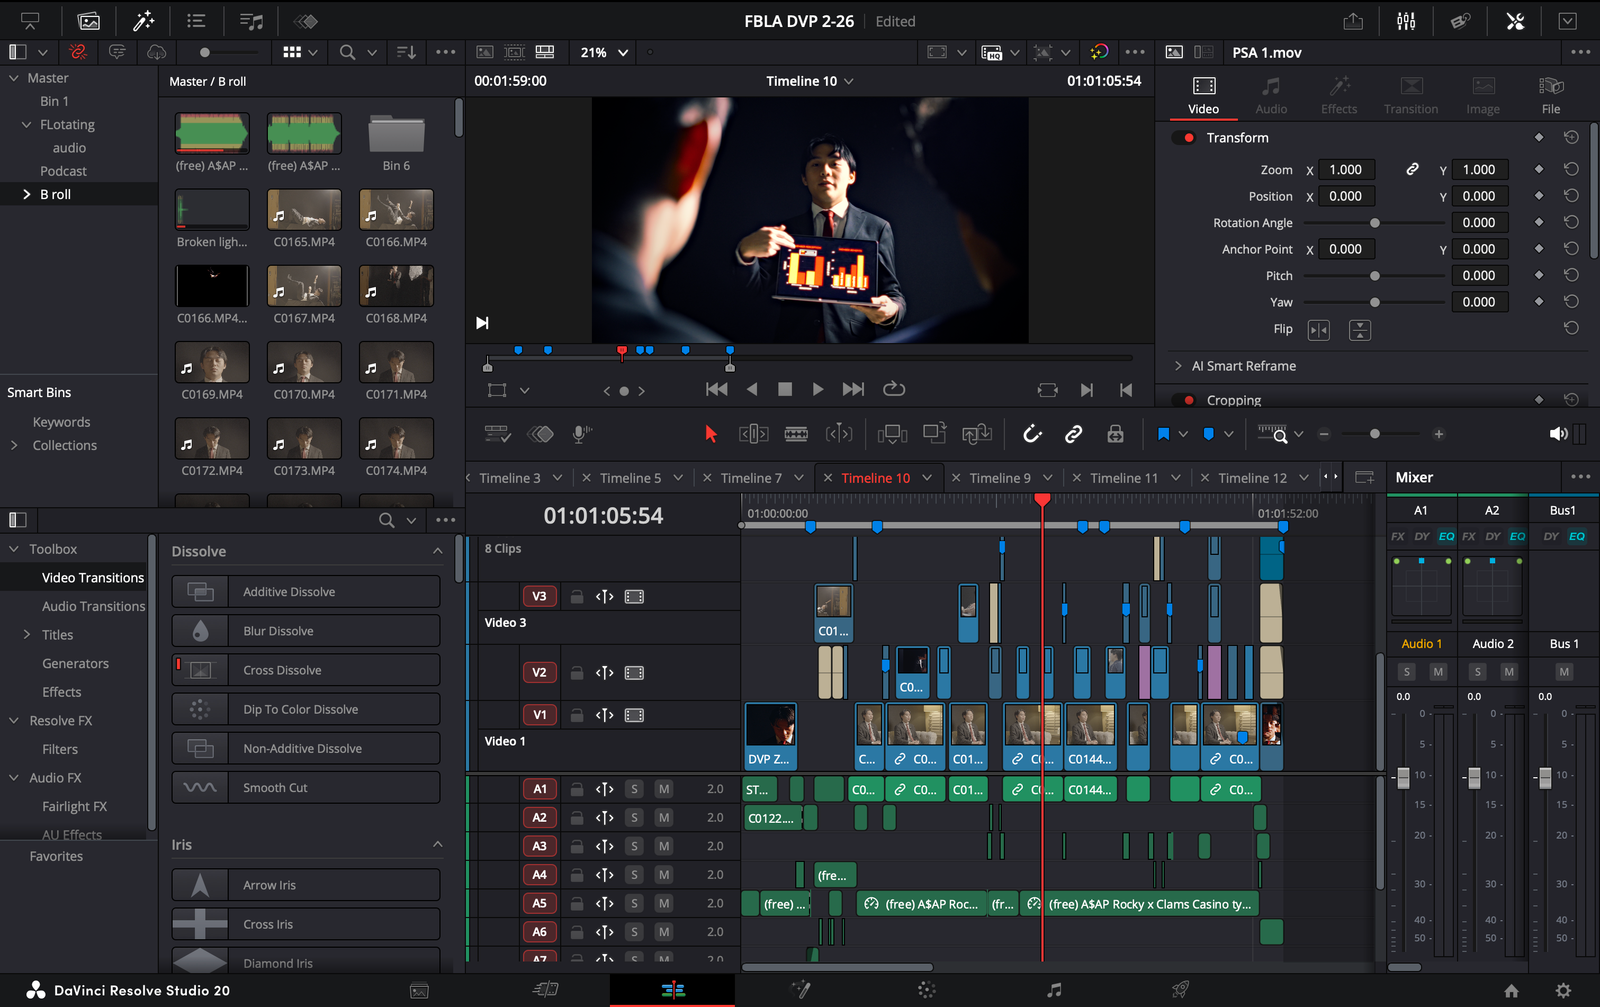Jump to the last frame
The height and width of the screenshot is (1007, 1600).
pos(853,389)
